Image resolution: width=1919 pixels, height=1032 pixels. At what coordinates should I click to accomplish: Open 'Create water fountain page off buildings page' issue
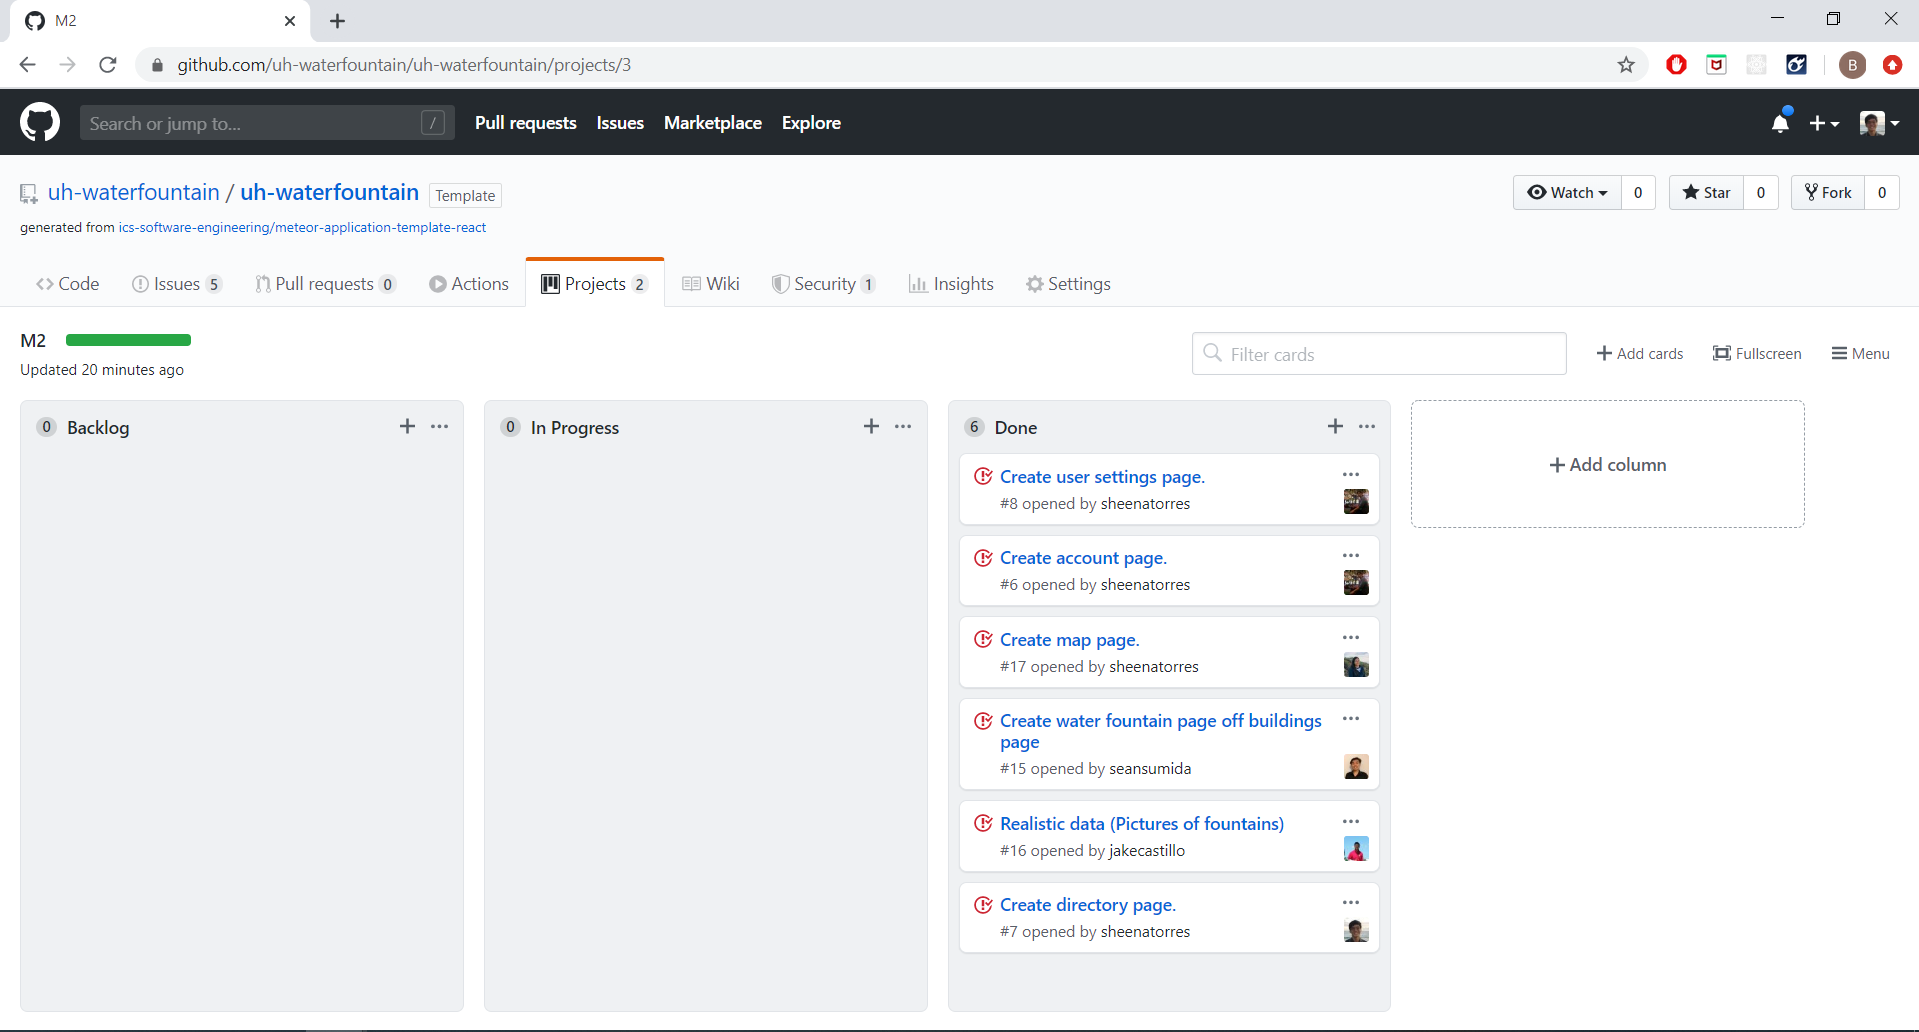click(x=1160, y=731)
